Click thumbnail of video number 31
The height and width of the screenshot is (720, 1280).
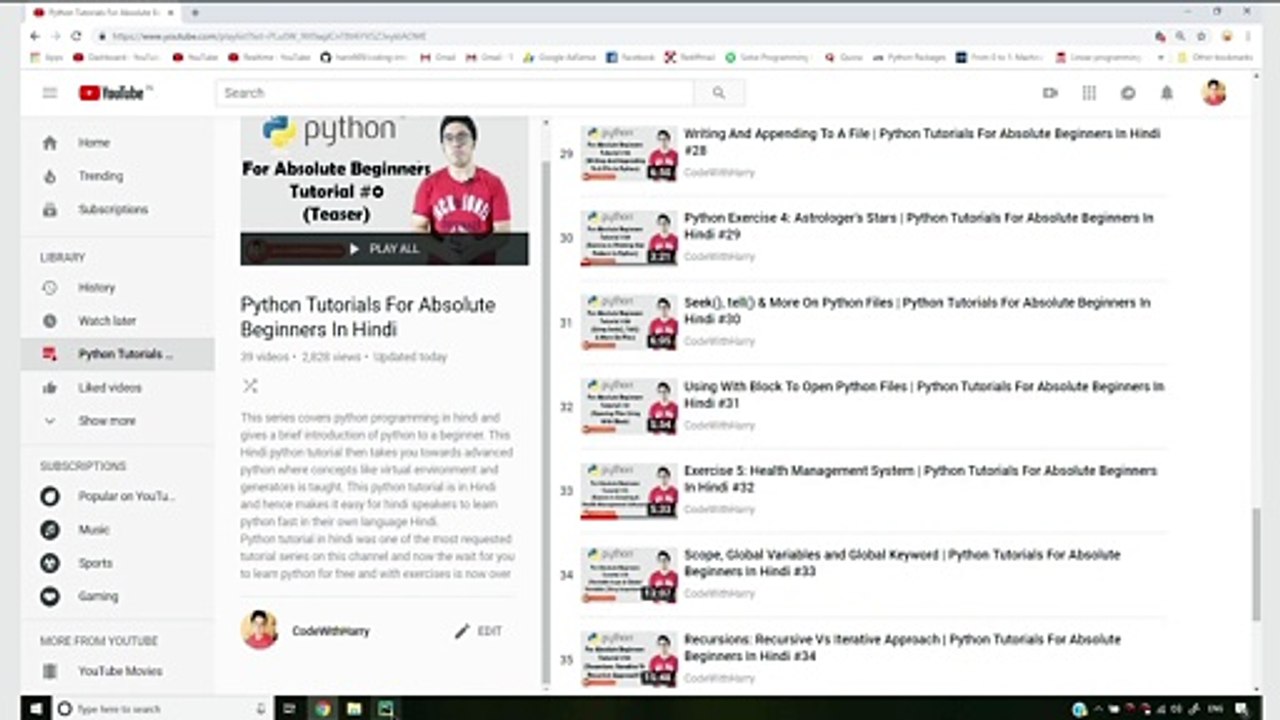[x=629, y=322]
